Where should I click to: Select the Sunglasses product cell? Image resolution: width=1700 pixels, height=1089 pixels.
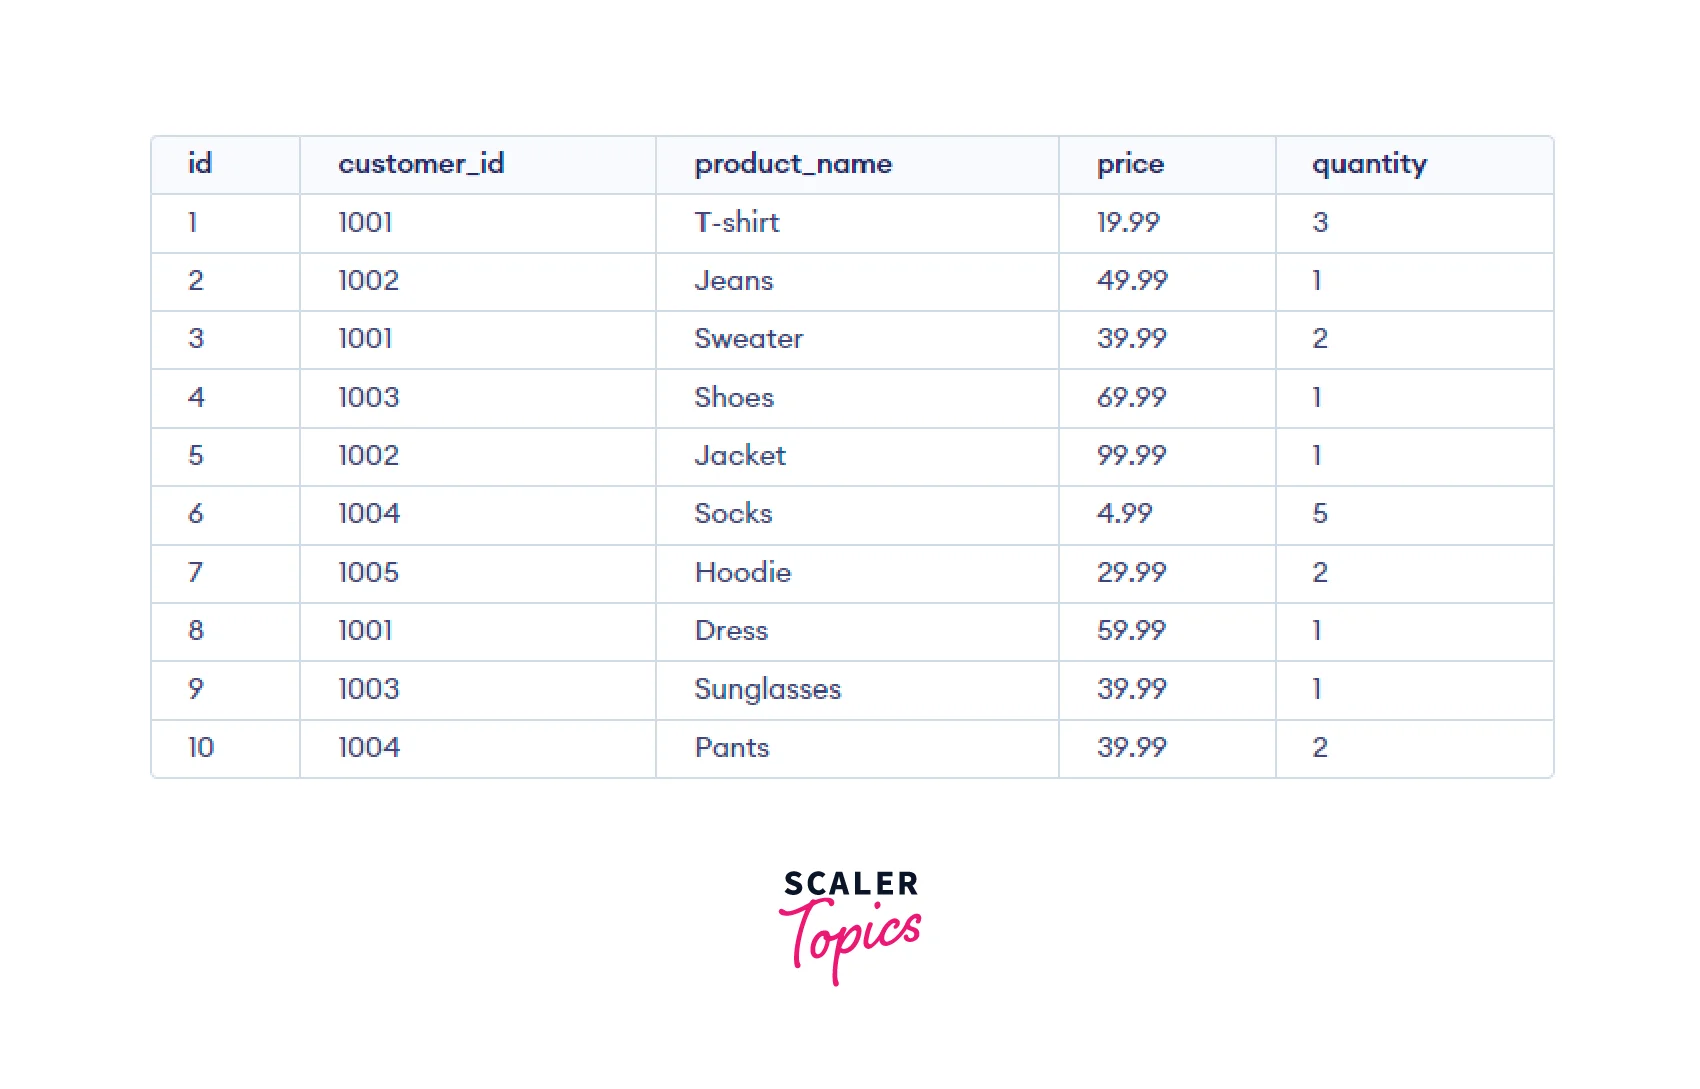coord(768,689)
